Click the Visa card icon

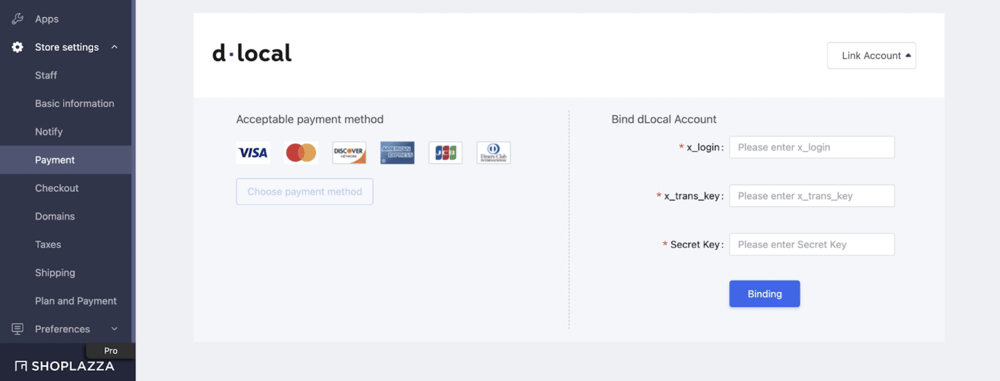click(253, 153)
